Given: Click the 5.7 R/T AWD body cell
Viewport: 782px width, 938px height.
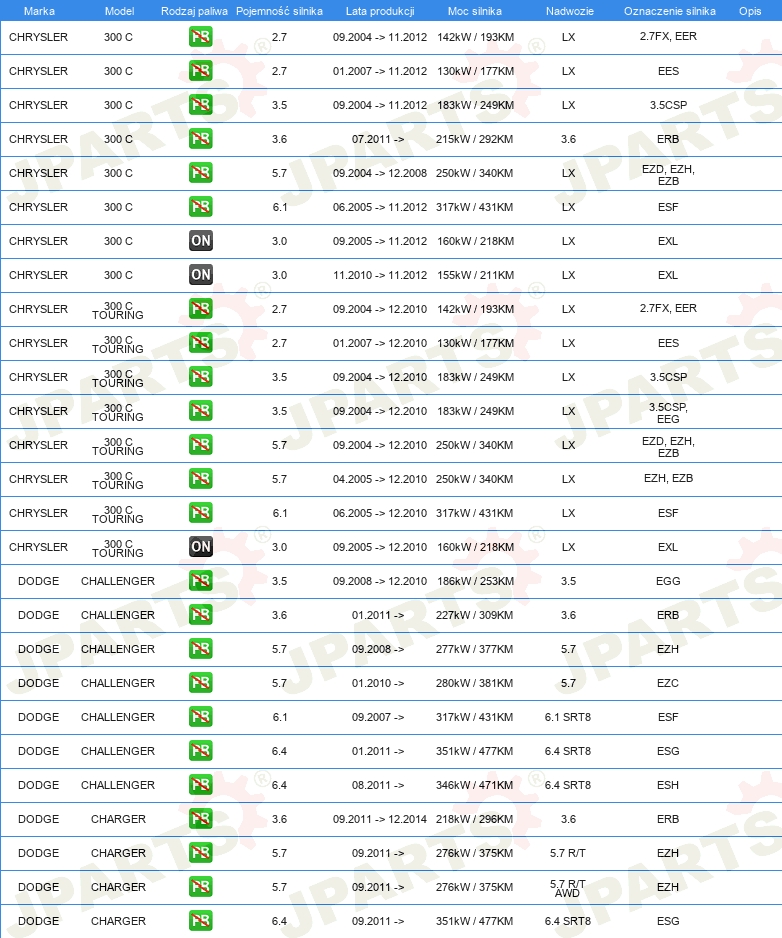Looking at the screenshot, I should pos(568,888).
